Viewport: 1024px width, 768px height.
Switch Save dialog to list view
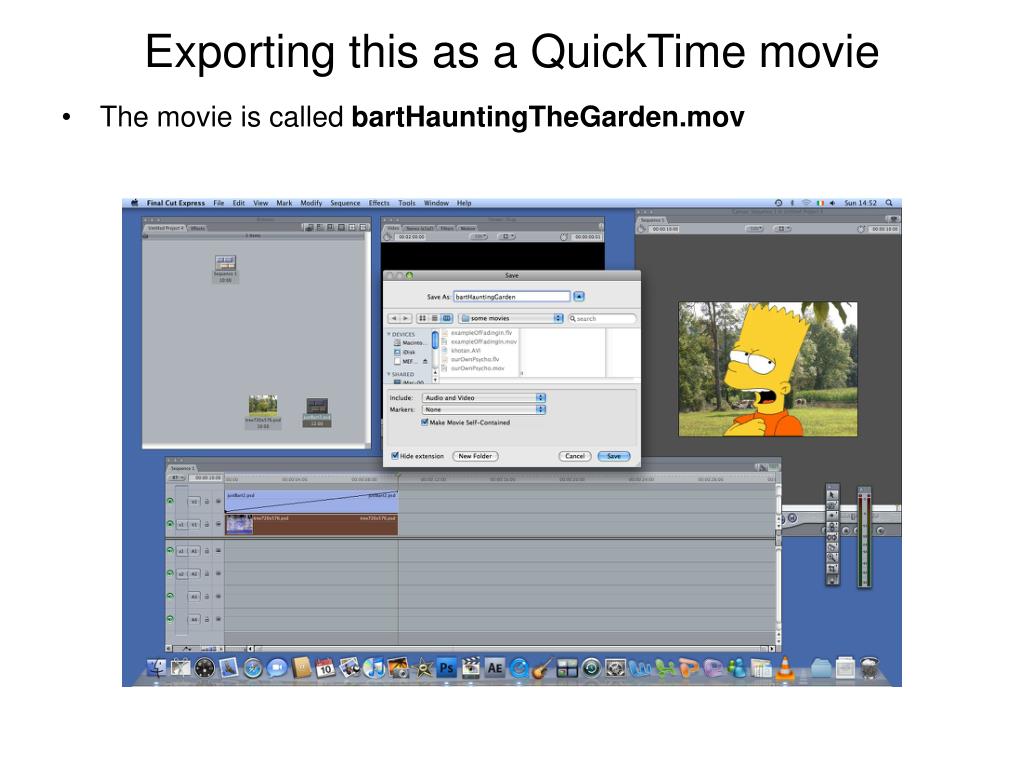[434, 318]
